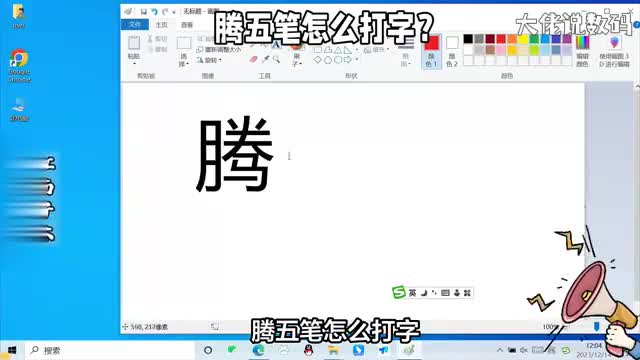
Task: Click Resize (重新调整大小) button
Action: 218,49
